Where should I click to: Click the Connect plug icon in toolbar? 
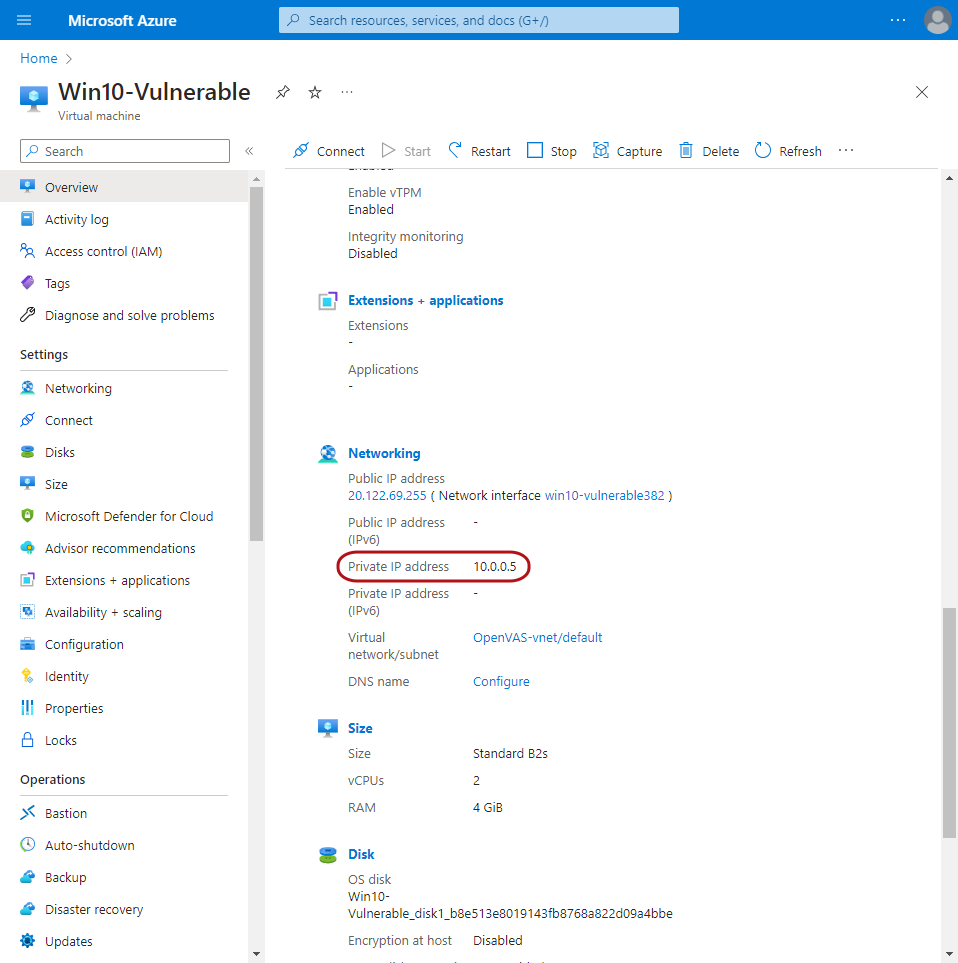[x=301, y=150]
